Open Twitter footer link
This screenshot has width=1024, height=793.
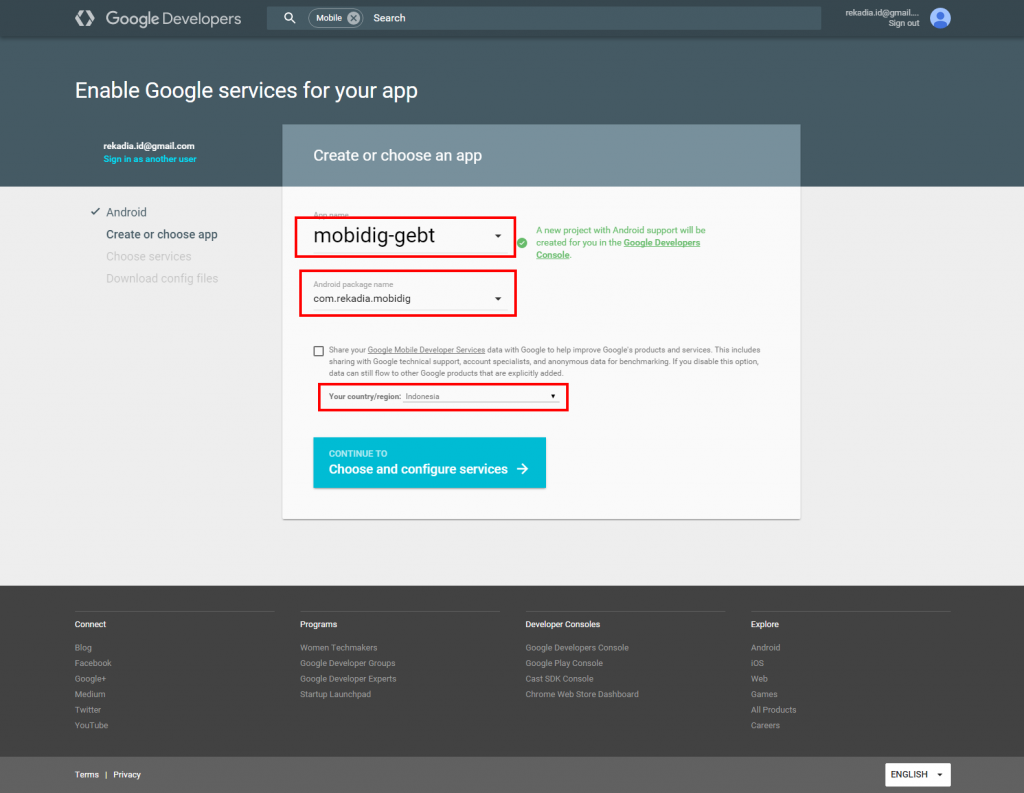pyautogui.click(x=88, y=710)
